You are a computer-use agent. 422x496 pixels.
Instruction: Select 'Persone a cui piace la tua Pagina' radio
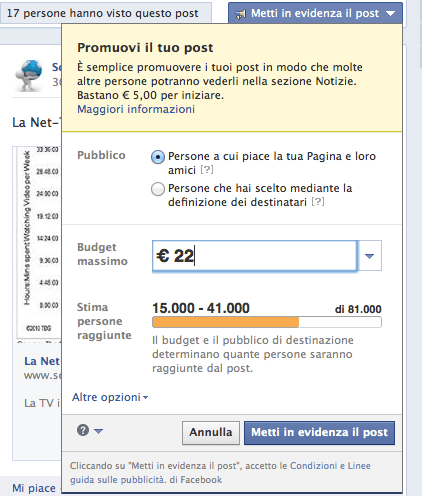(158, 157)
